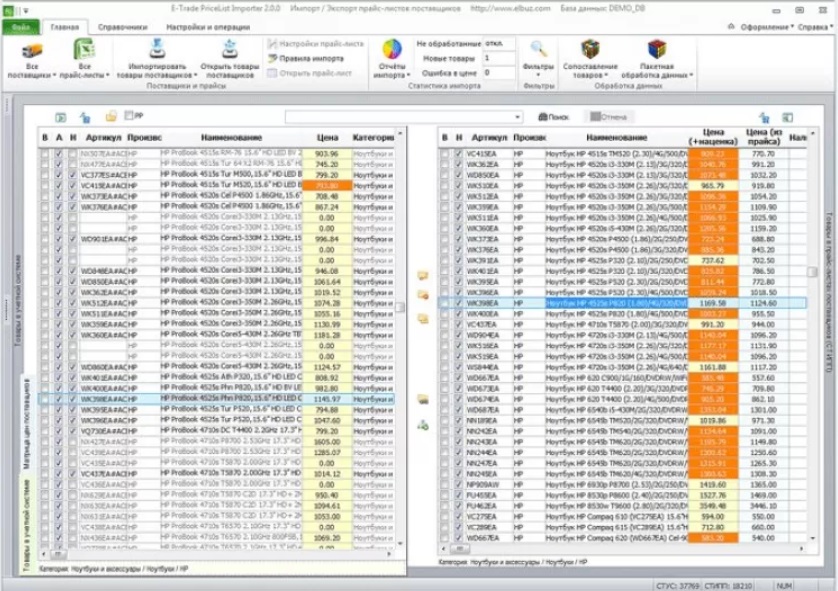Toggle column В checkbox for VC415EA row
Viewport: 838px width, 591px height.
[44, 185]
